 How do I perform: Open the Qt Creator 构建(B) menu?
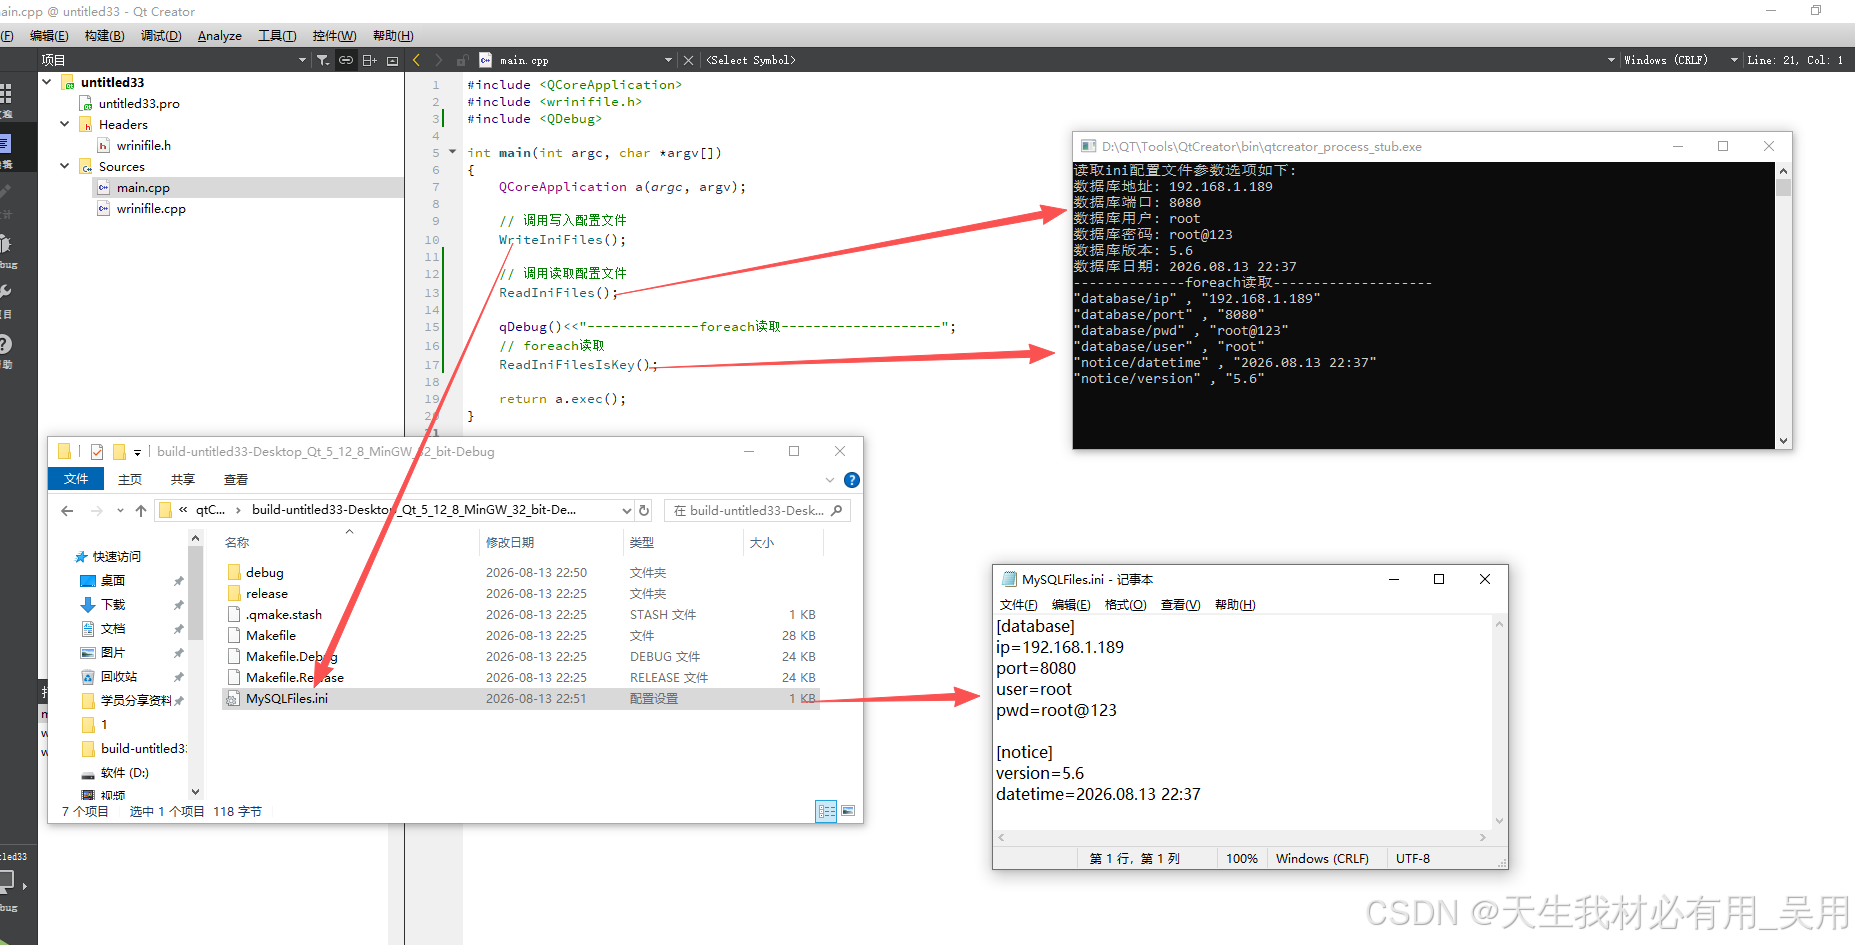105,36
